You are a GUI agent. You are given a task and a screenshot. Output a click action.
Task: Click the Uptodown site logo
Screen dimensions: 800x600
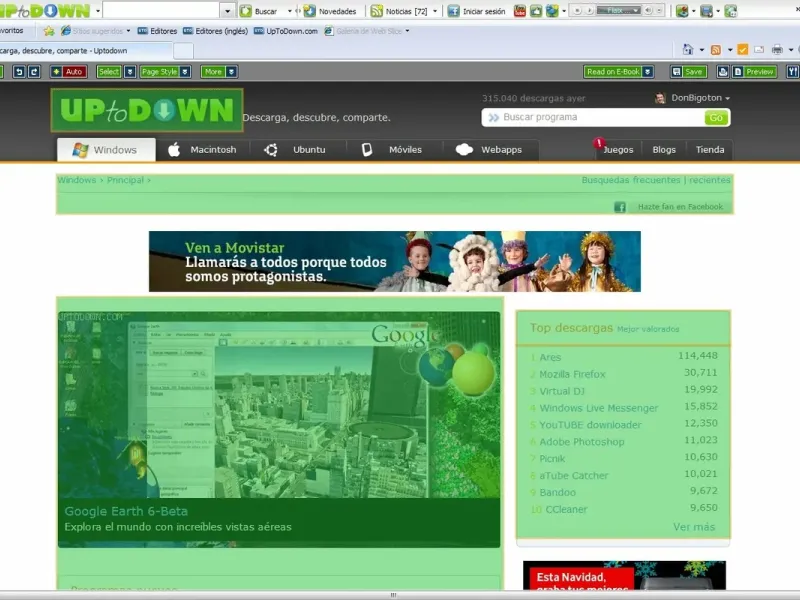[x=147, y=110]
